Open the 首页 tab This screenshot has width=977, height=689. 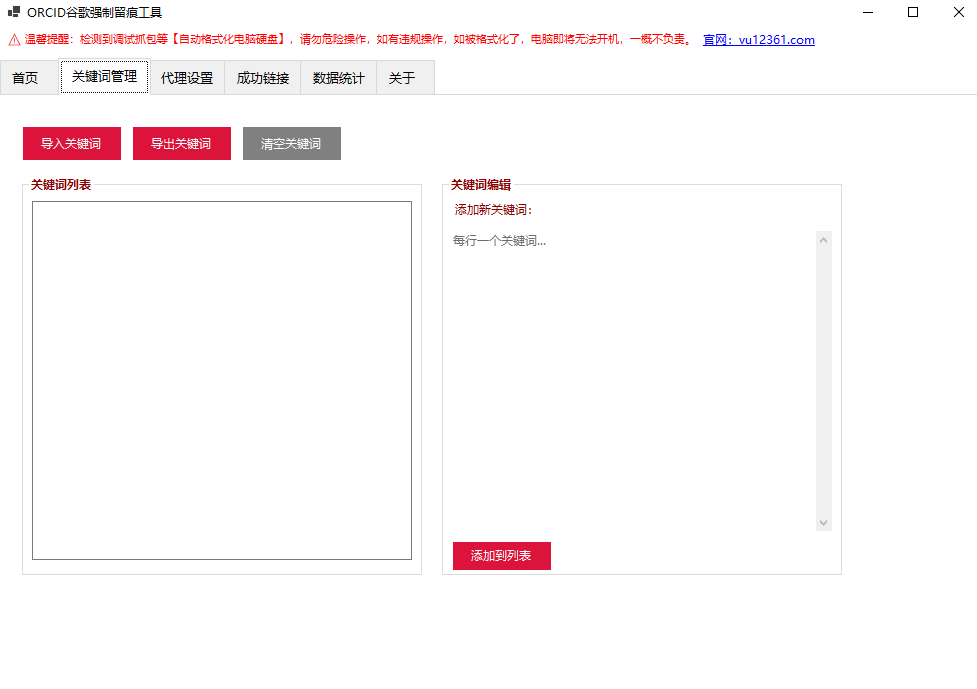pyautogui.click(x=26, y=78)
